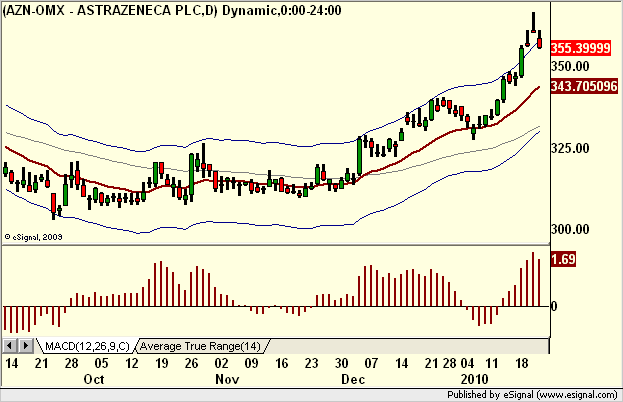Viewport: 623px width, 402px height.
Task: Click the last red candlestick on the chart
Action: pyautogui.click(x=540, y=43)
